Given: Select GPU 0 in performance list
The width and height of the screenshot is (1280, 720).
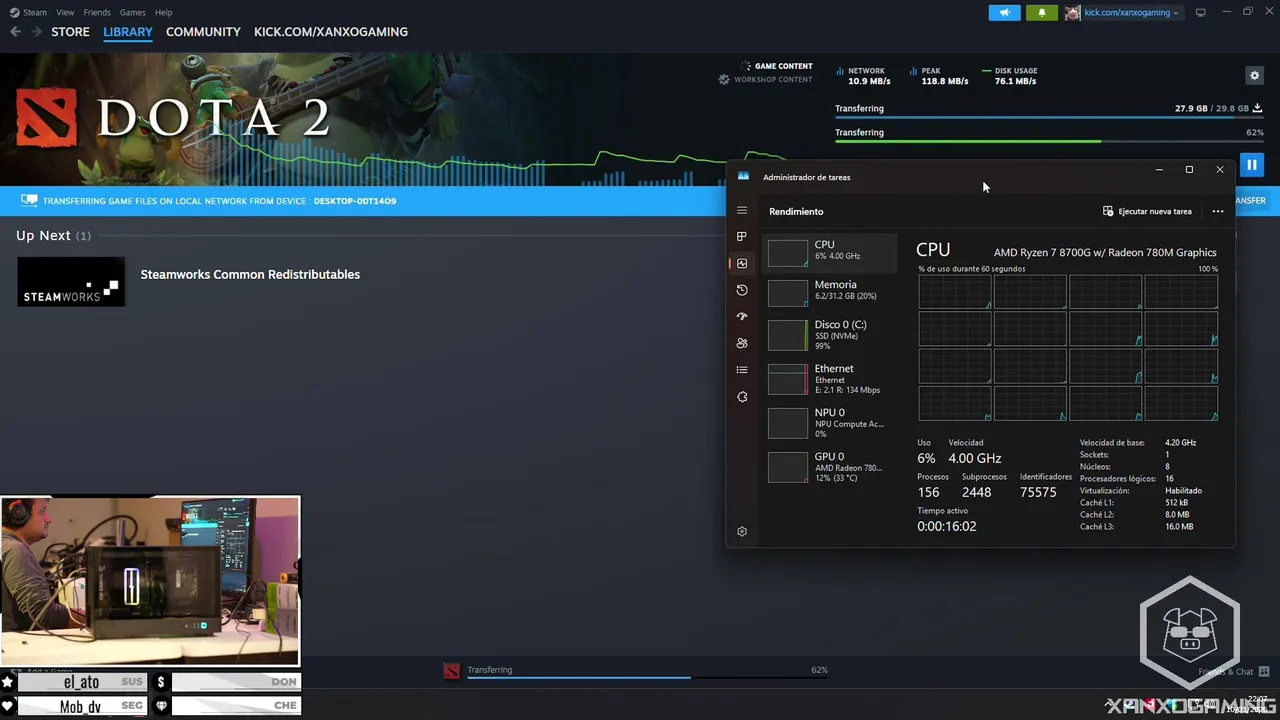Looking at the screenshot, I should tap(830, 467).
